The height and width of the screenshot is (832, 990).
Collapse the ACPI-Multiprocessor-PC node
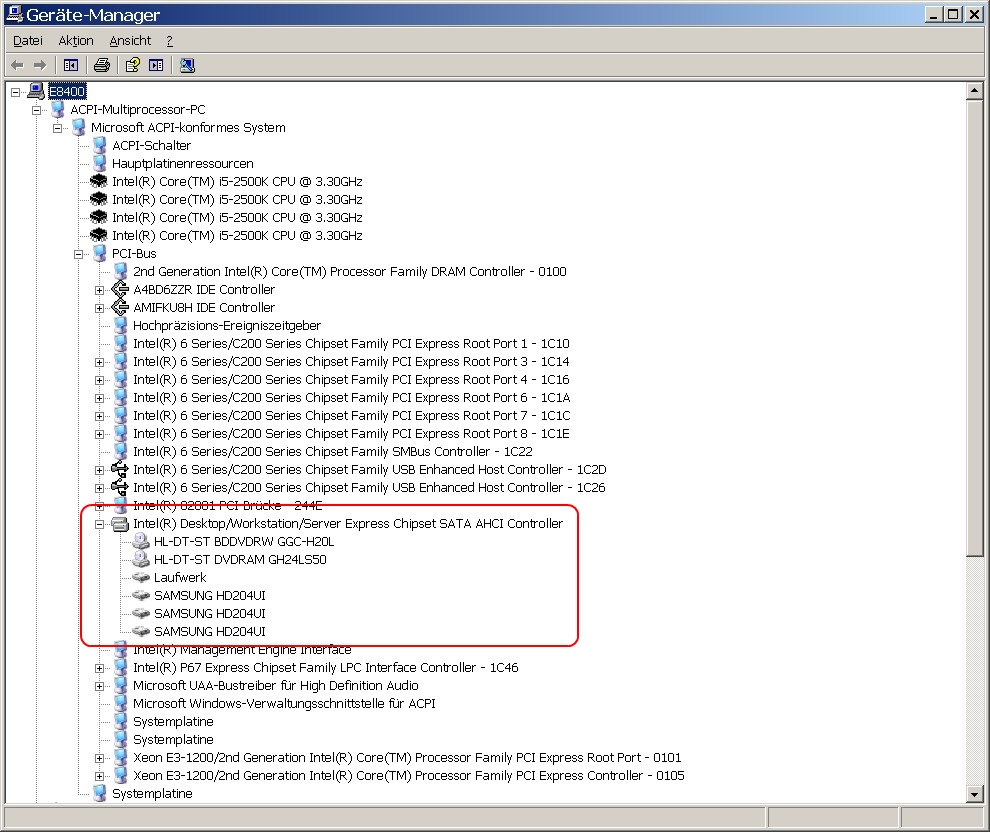[x=37, y=110]
